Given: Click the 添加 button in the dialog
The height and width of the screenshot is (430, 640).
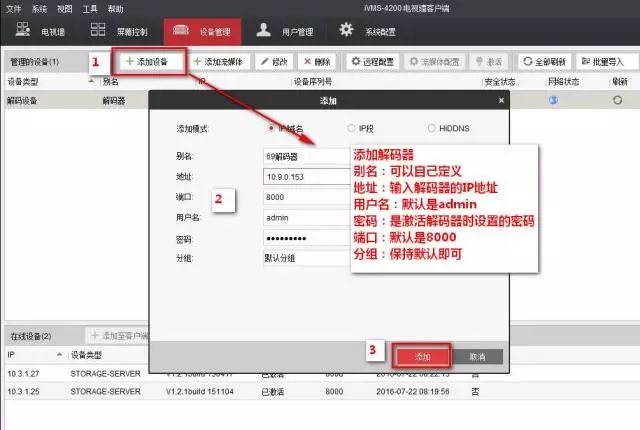Looking at the screenshot, I should click(422, 356).
